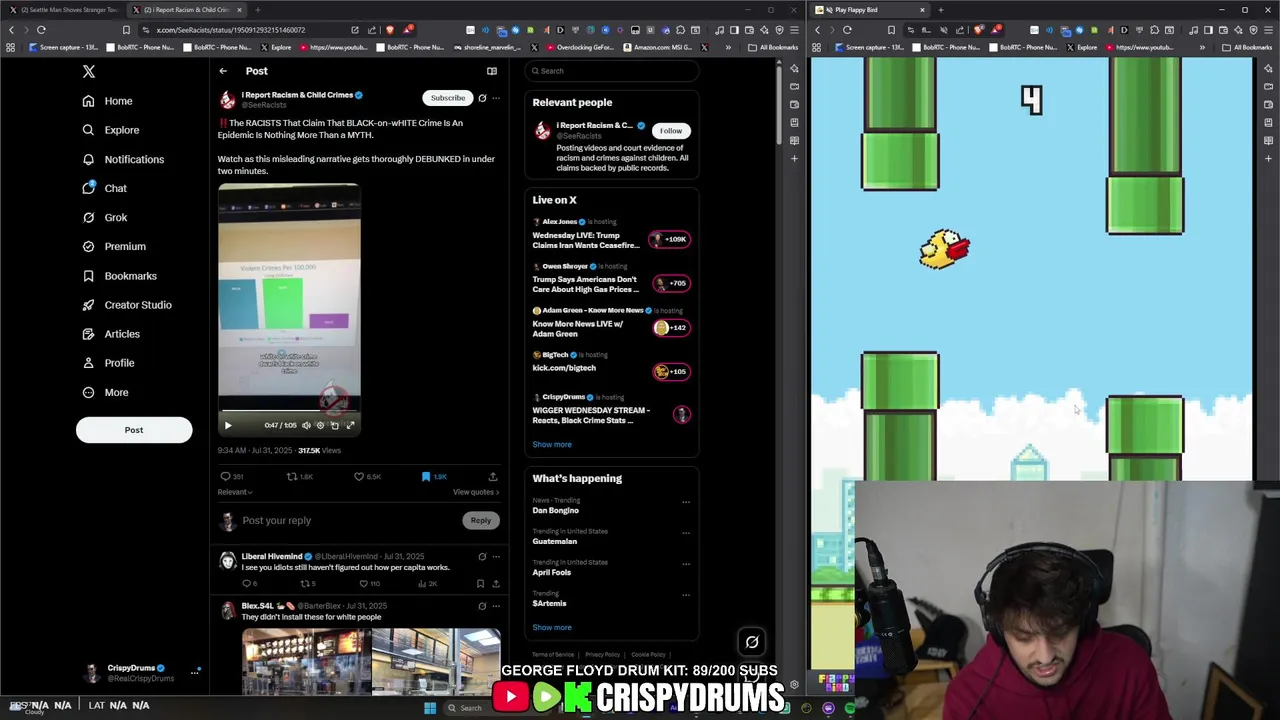The image size is (1280, 720).
Task: Reload the X page in left browser
Action: (41, 30)
